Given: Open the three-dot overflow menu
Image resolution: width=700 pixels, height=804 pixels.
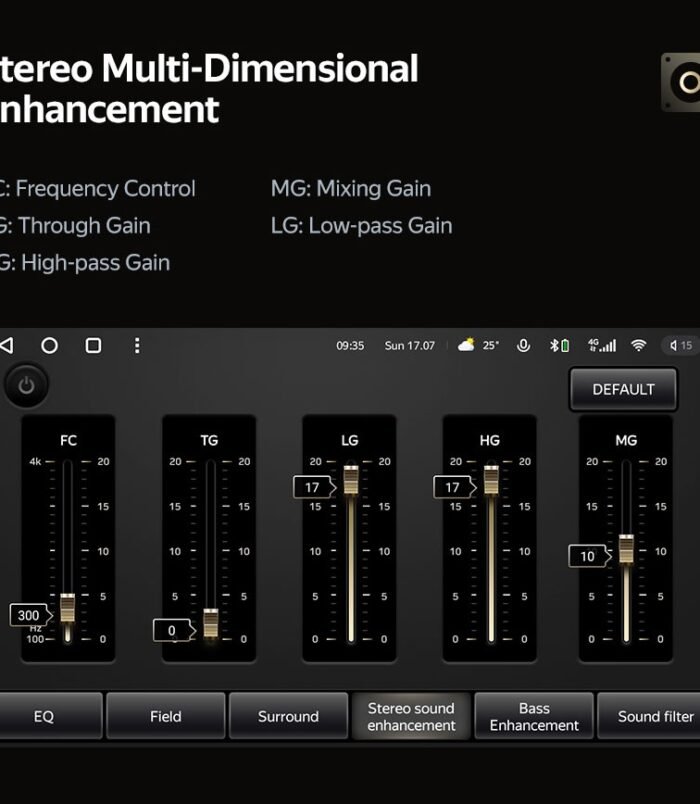Looking at the screenshot, I should coord(137,346).
